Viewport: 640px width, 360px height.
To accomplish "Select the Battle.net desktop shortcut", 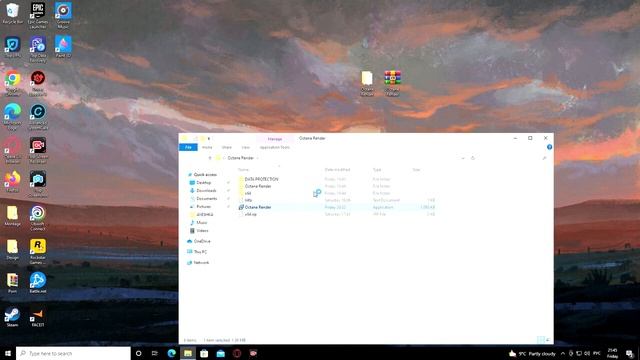I will (x=38, y=283).
